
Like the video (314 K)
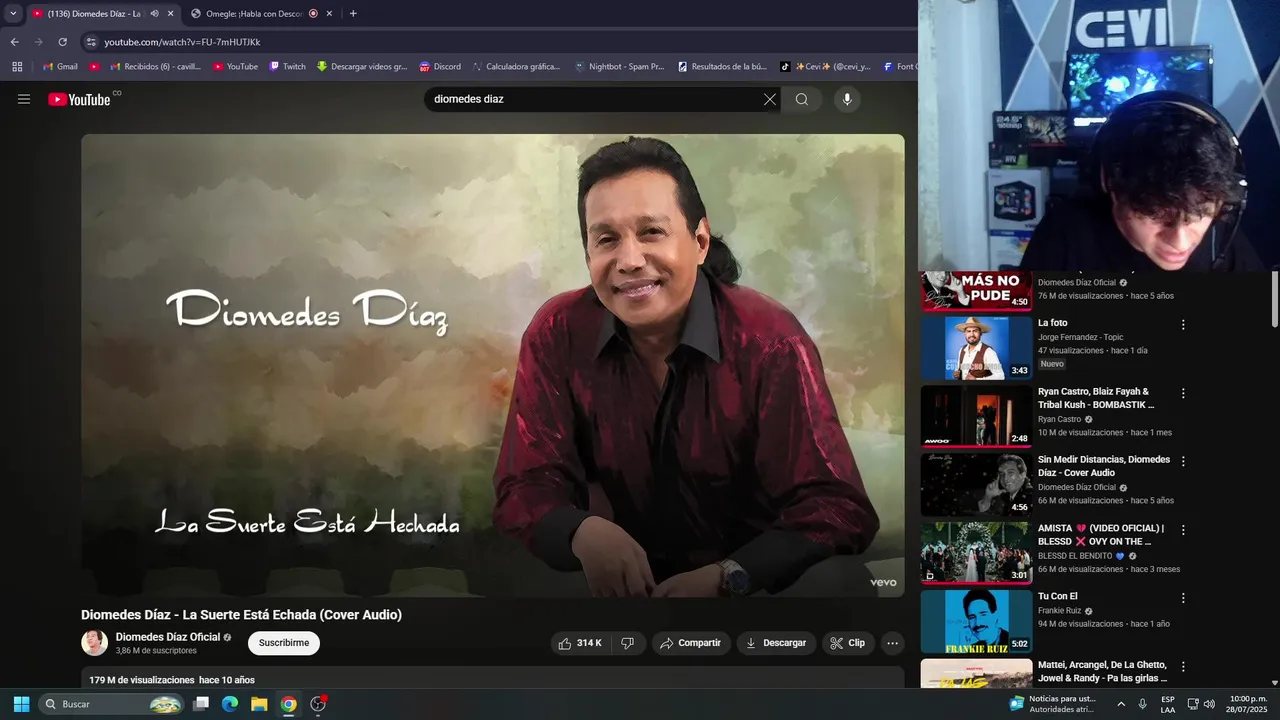pyautogui.click(x=580, y=643)
